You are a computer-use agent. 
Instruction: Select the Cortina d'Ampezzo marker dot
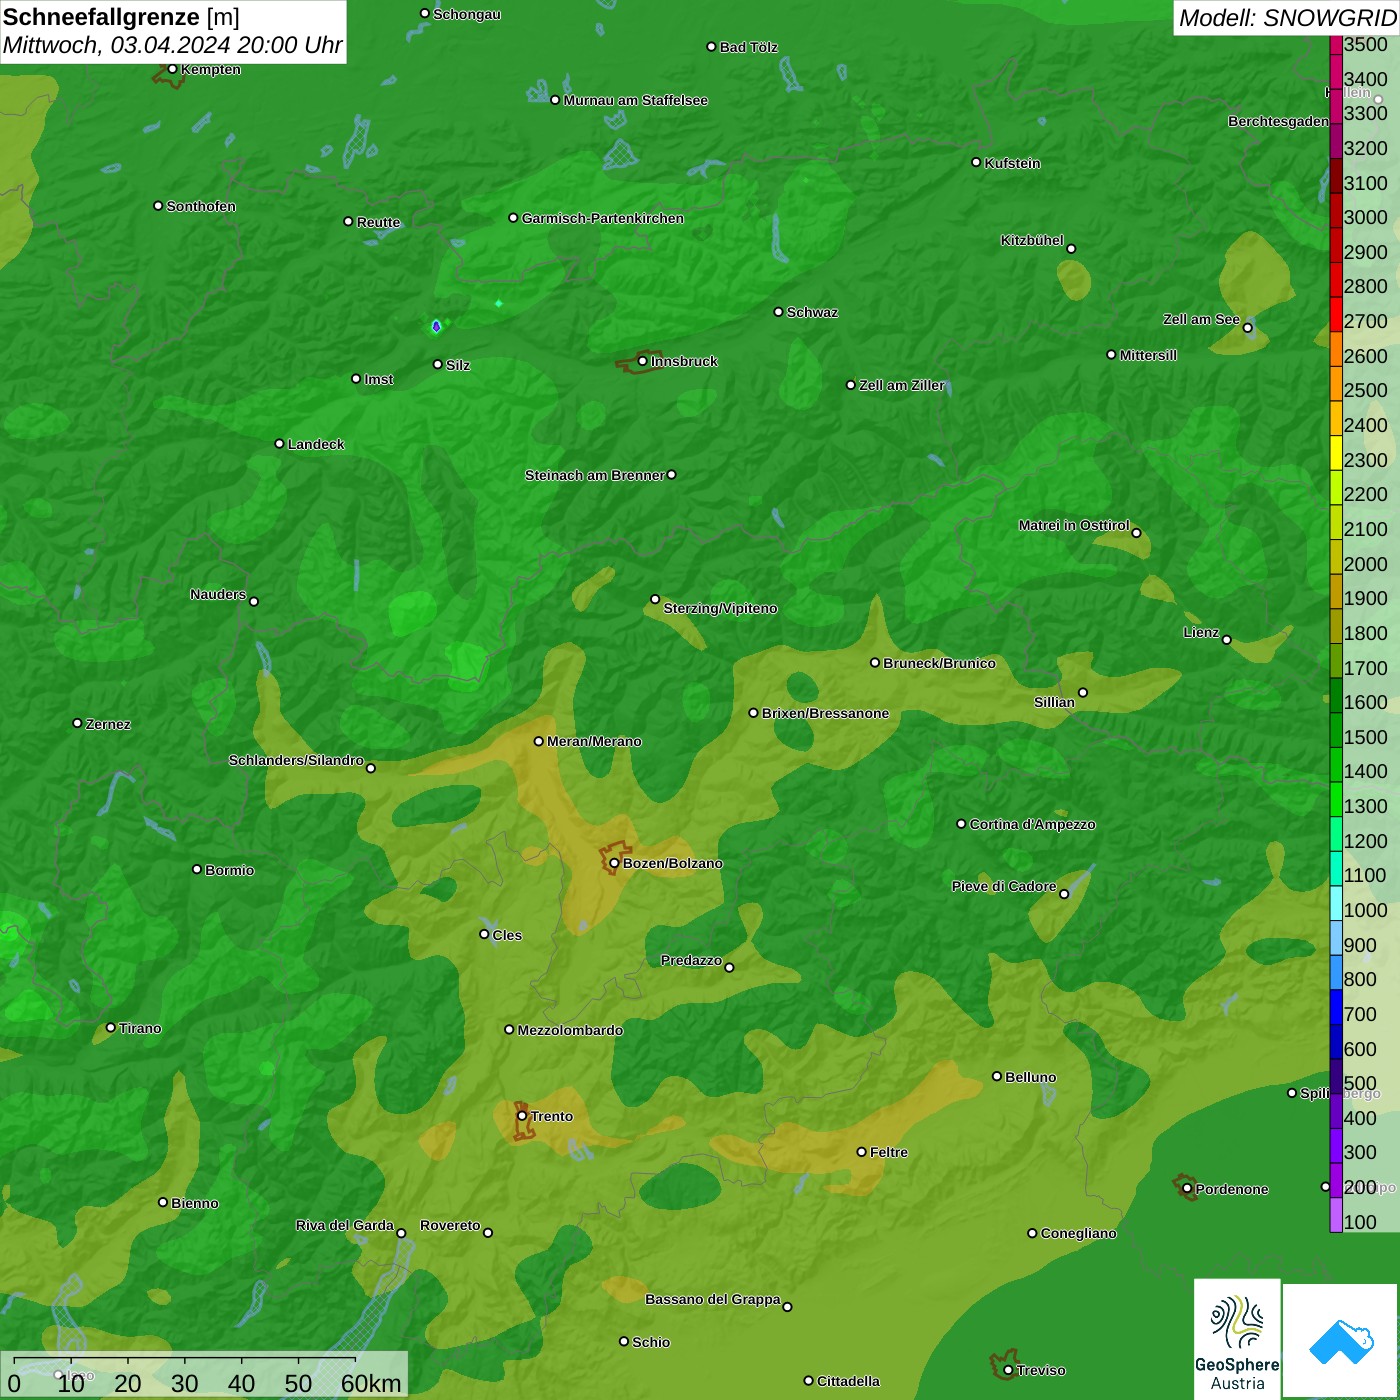961,824
